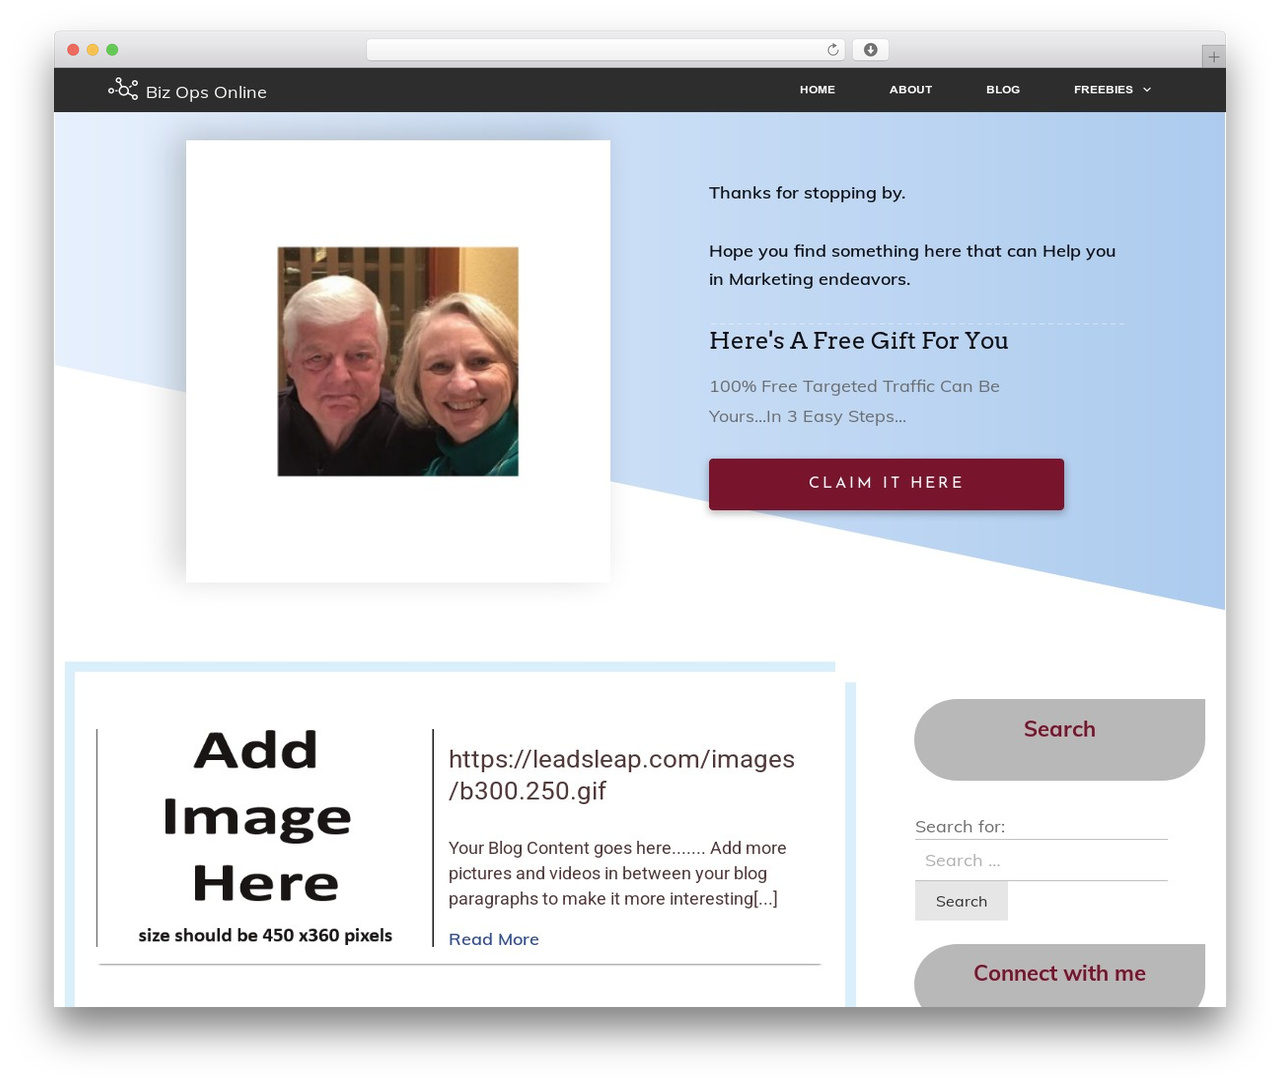Screen dimensions: 1280x1084
Task: Click the Connect with me heading
Action: point(1059,974)
